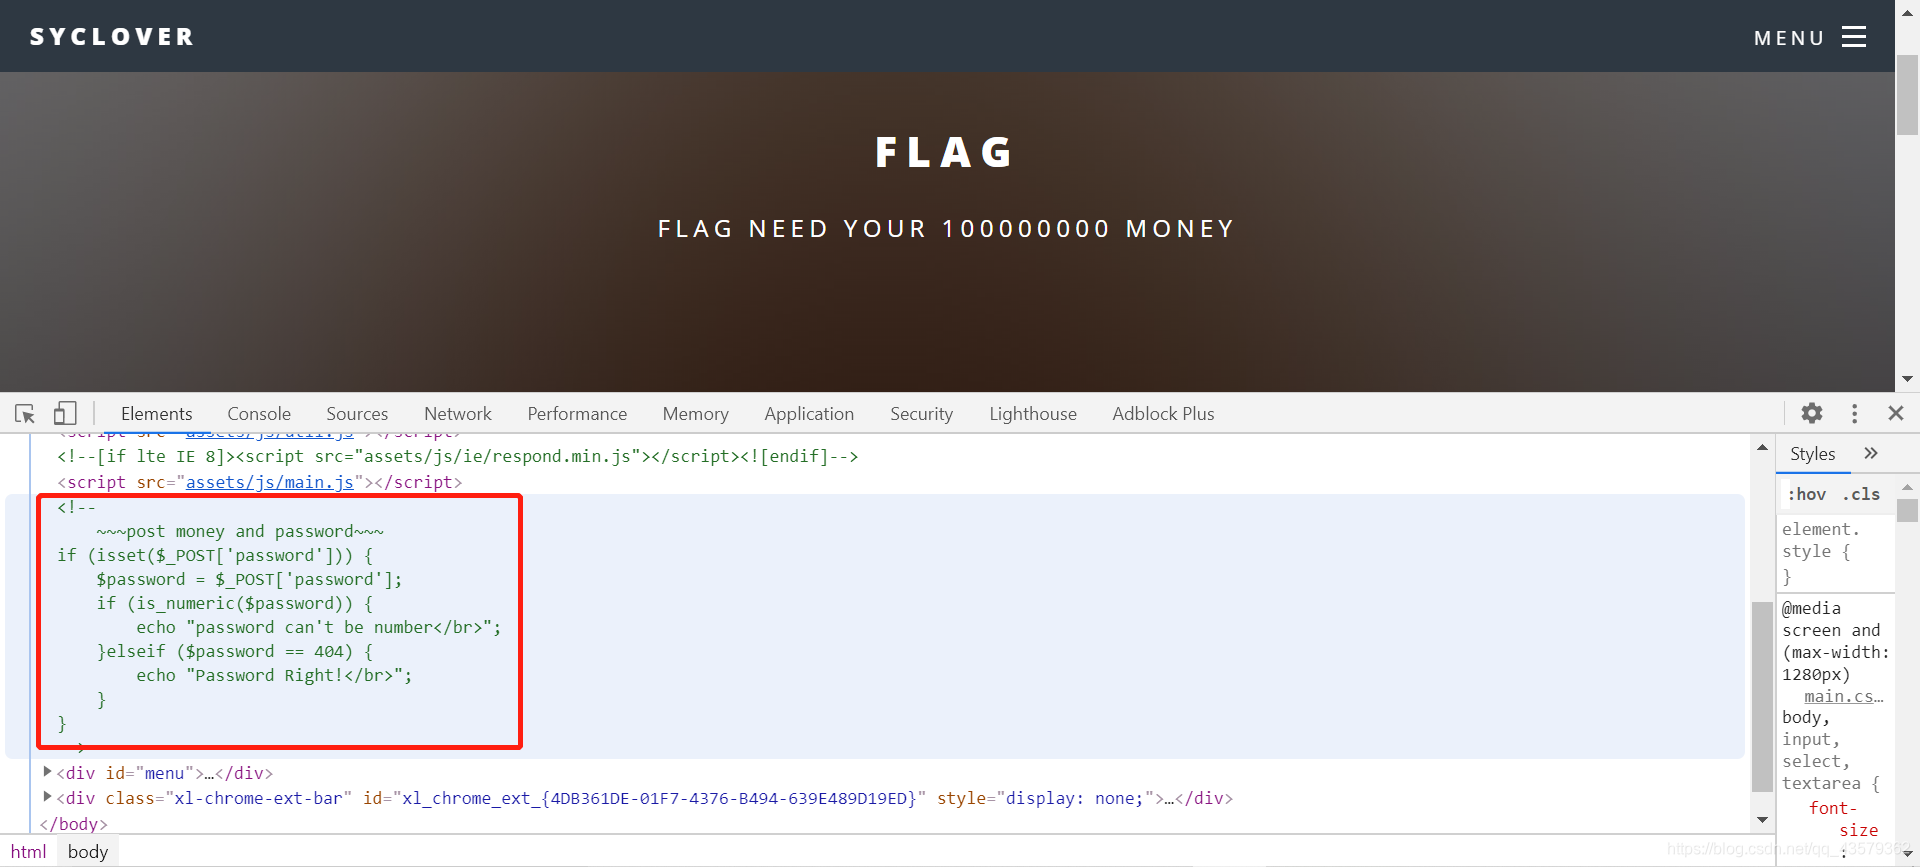
Task: Open DevTools settings gear
Action: 1812,413
